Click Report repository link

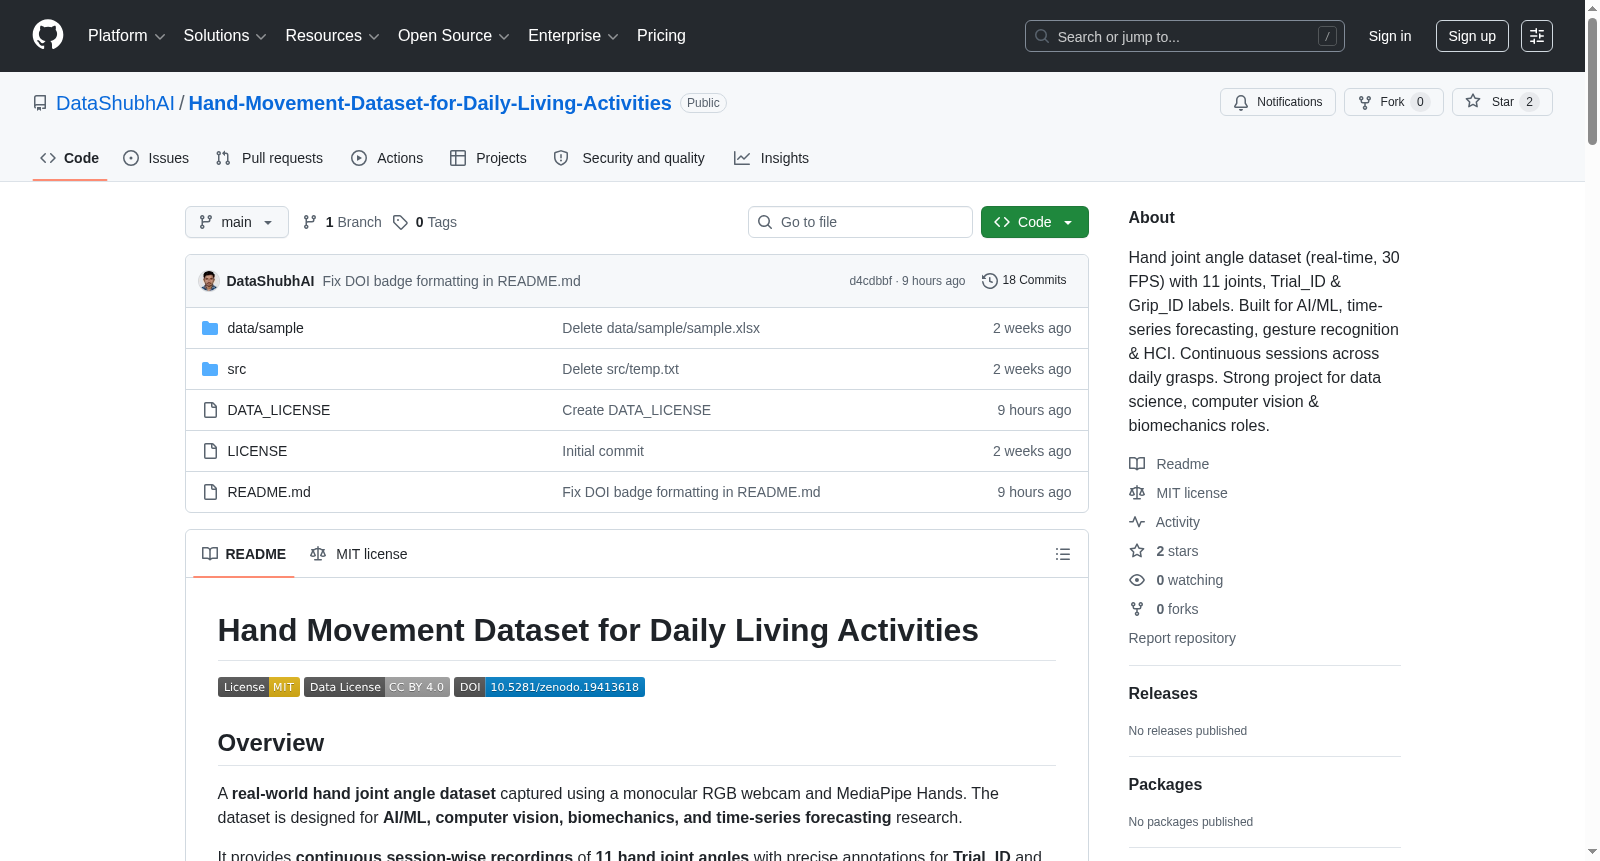(1182, 638)
